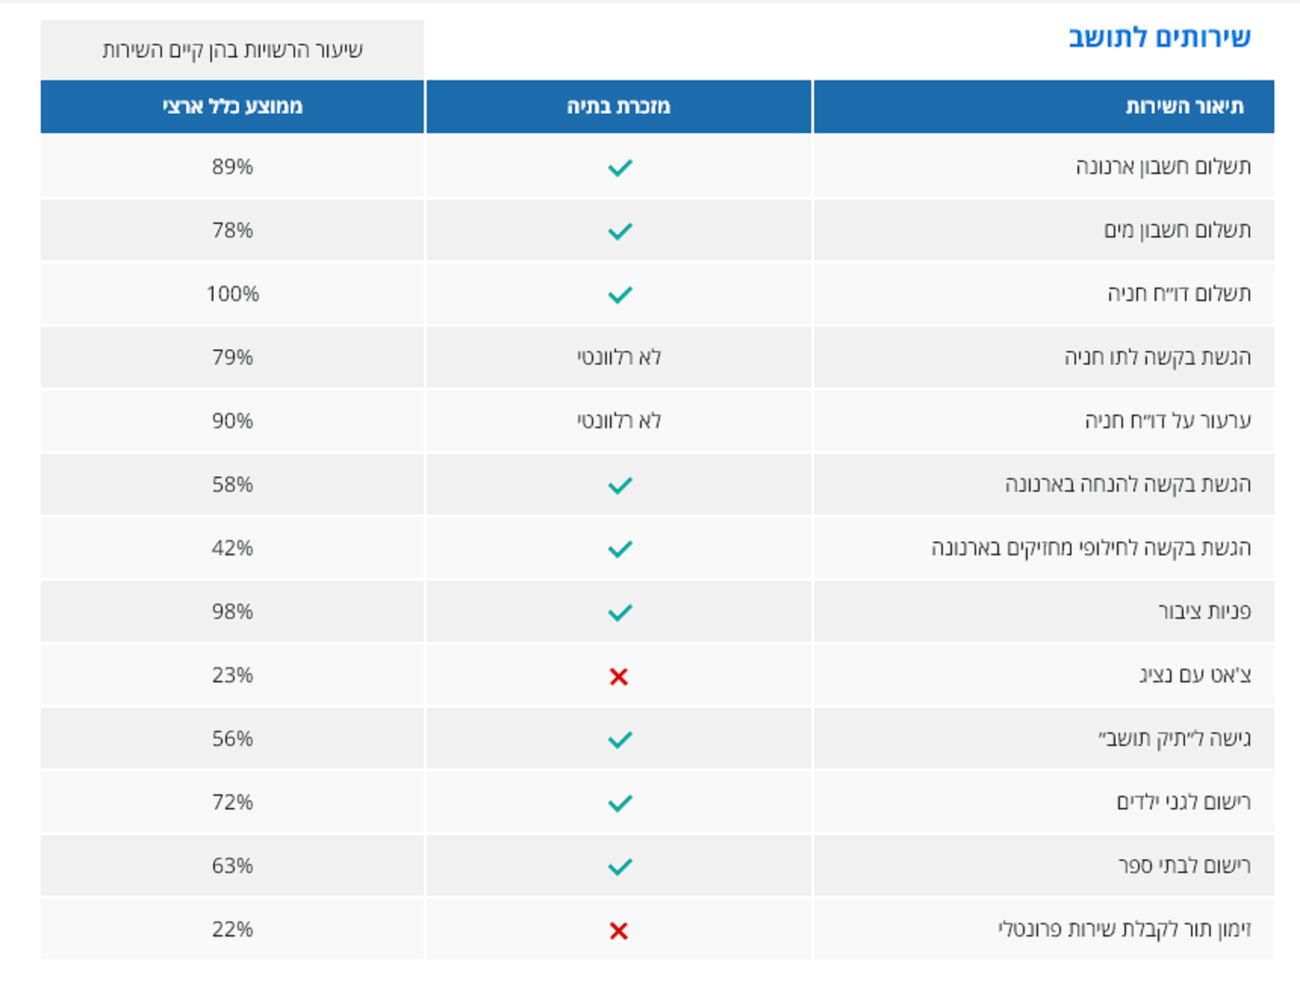Click the checkmark for תשלום חשבון ארנונה

[619, 167]
